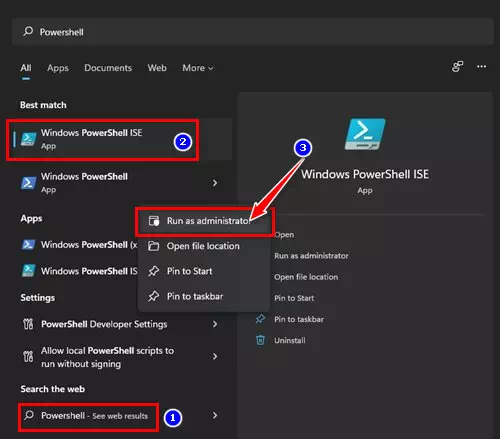Open Allow local PowerShell scripts setting

(120, 357)
